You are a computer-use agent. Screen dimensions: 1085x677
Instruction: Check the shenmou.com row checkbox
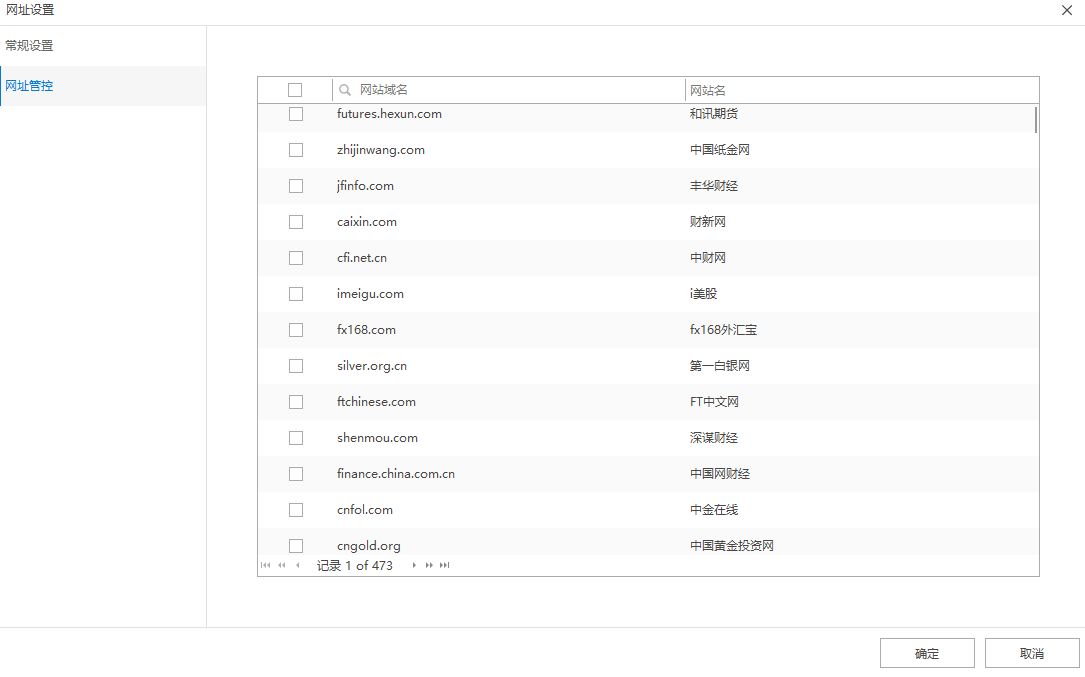pos(295,437)
